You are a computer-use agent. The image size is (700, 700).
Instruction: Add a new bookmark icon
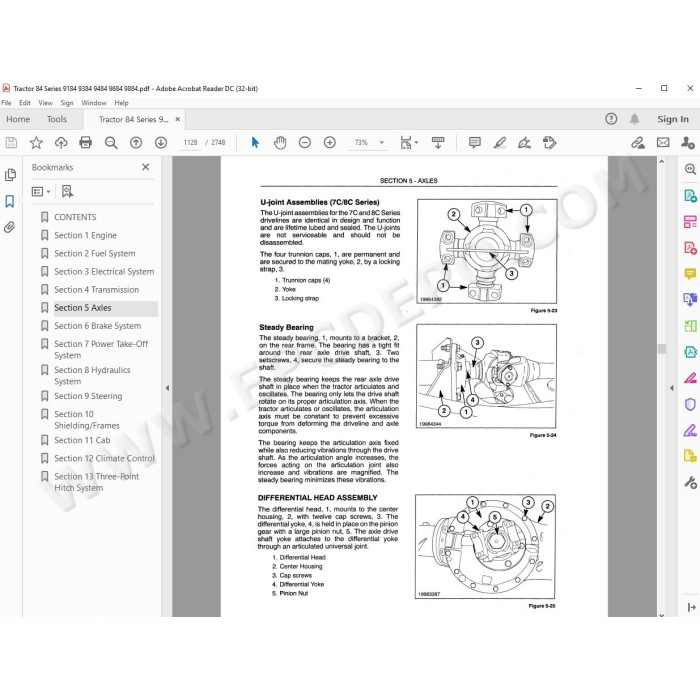point(67,192)
